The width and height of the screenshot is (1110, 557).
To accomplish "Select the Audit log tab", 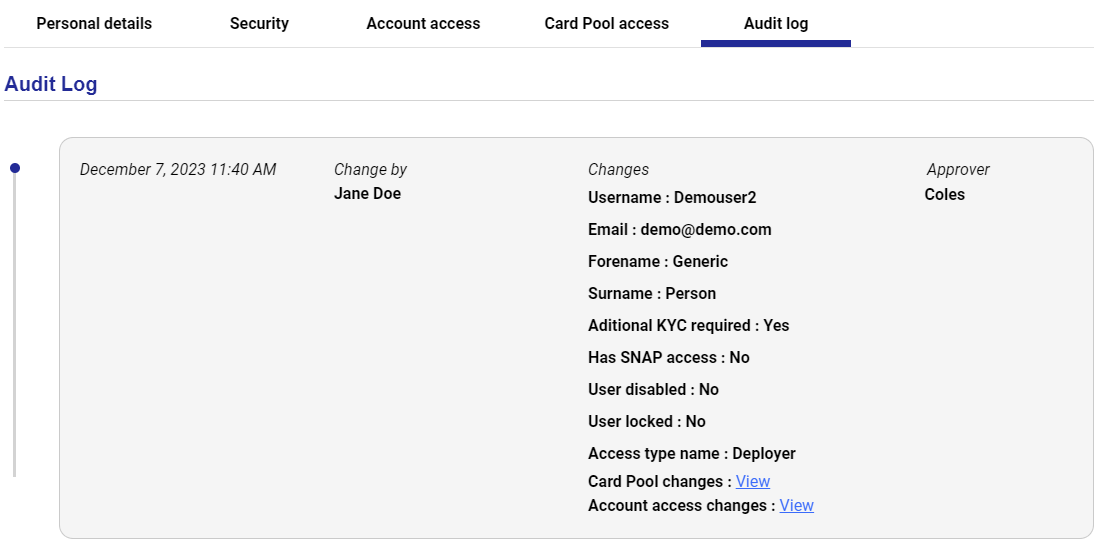I will [776, 23].
